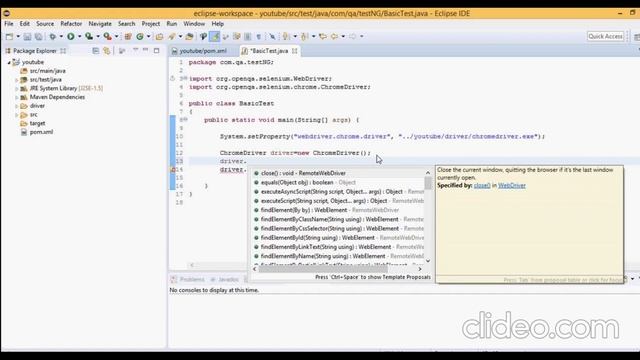Click the Forward navigation arrow icon
This screenshot has height=360, width=640.
352,36
